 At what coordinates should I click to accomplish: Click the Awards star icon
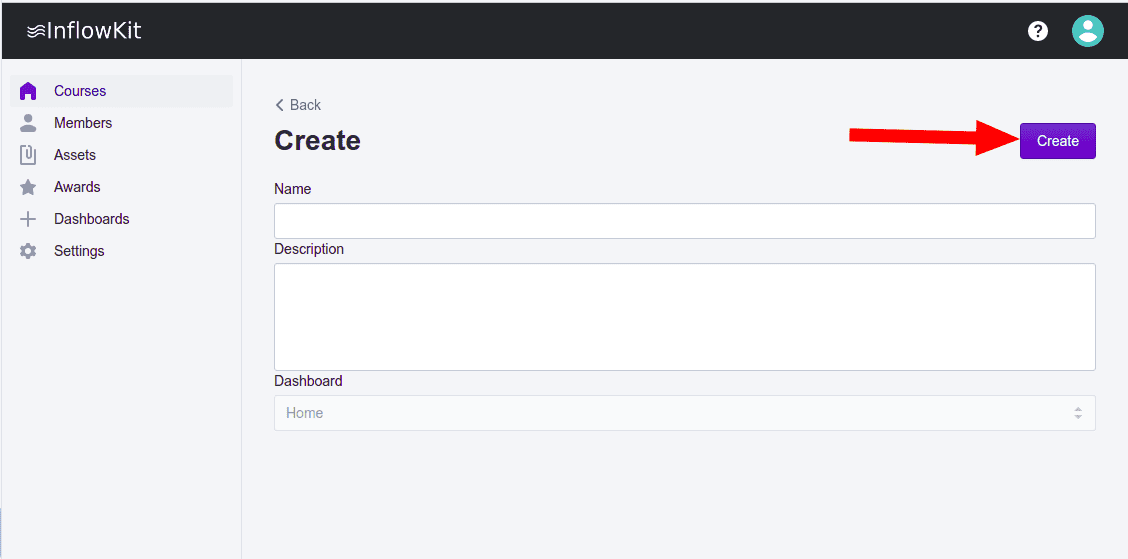point(28,187)
